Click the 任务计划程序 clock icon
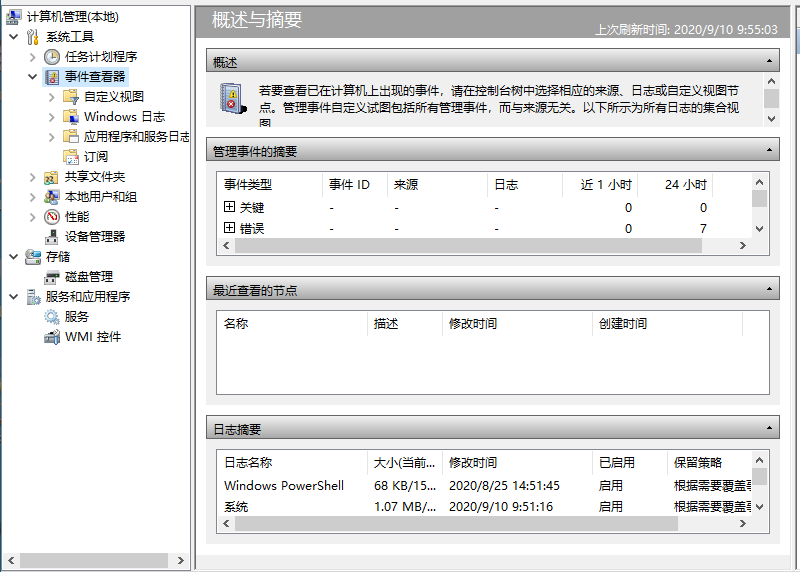Viewport: 800px width, 572px height. (52, 57)
